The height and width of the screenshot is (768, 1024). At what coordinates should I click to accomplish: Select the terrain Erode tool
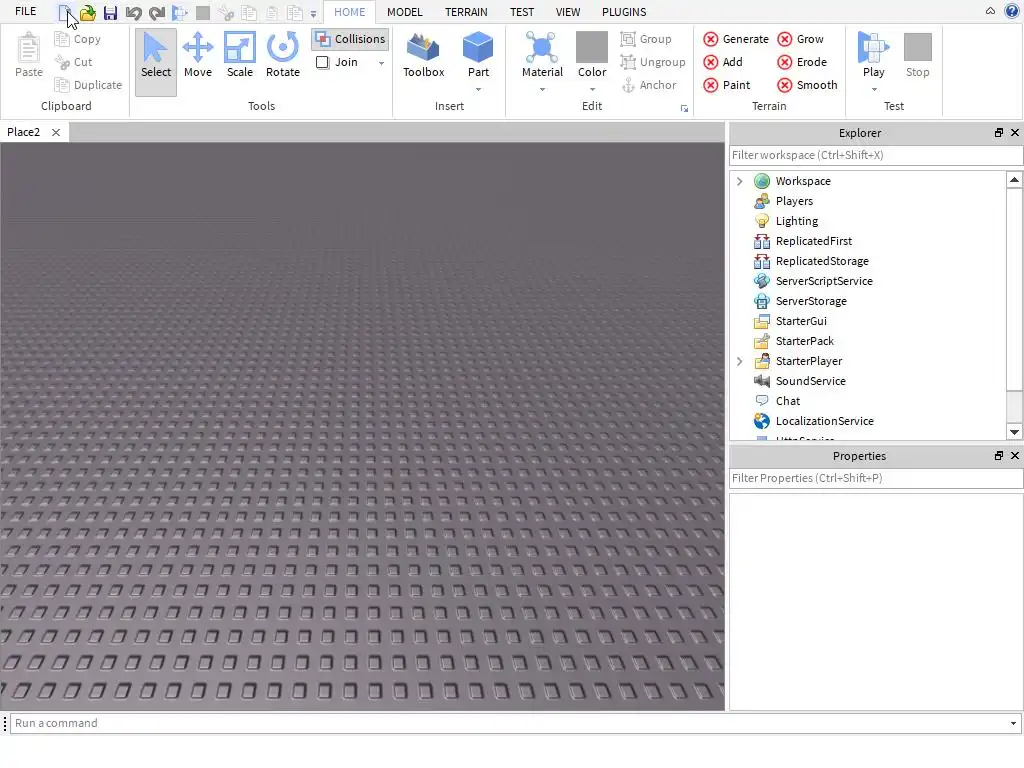(x=802, y=62)
